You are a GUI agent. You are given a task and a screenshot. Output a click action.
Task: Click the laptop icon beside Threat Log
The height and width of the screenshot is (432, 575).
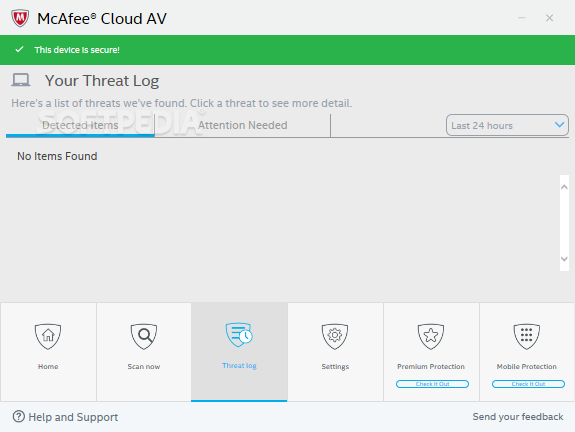21,80
